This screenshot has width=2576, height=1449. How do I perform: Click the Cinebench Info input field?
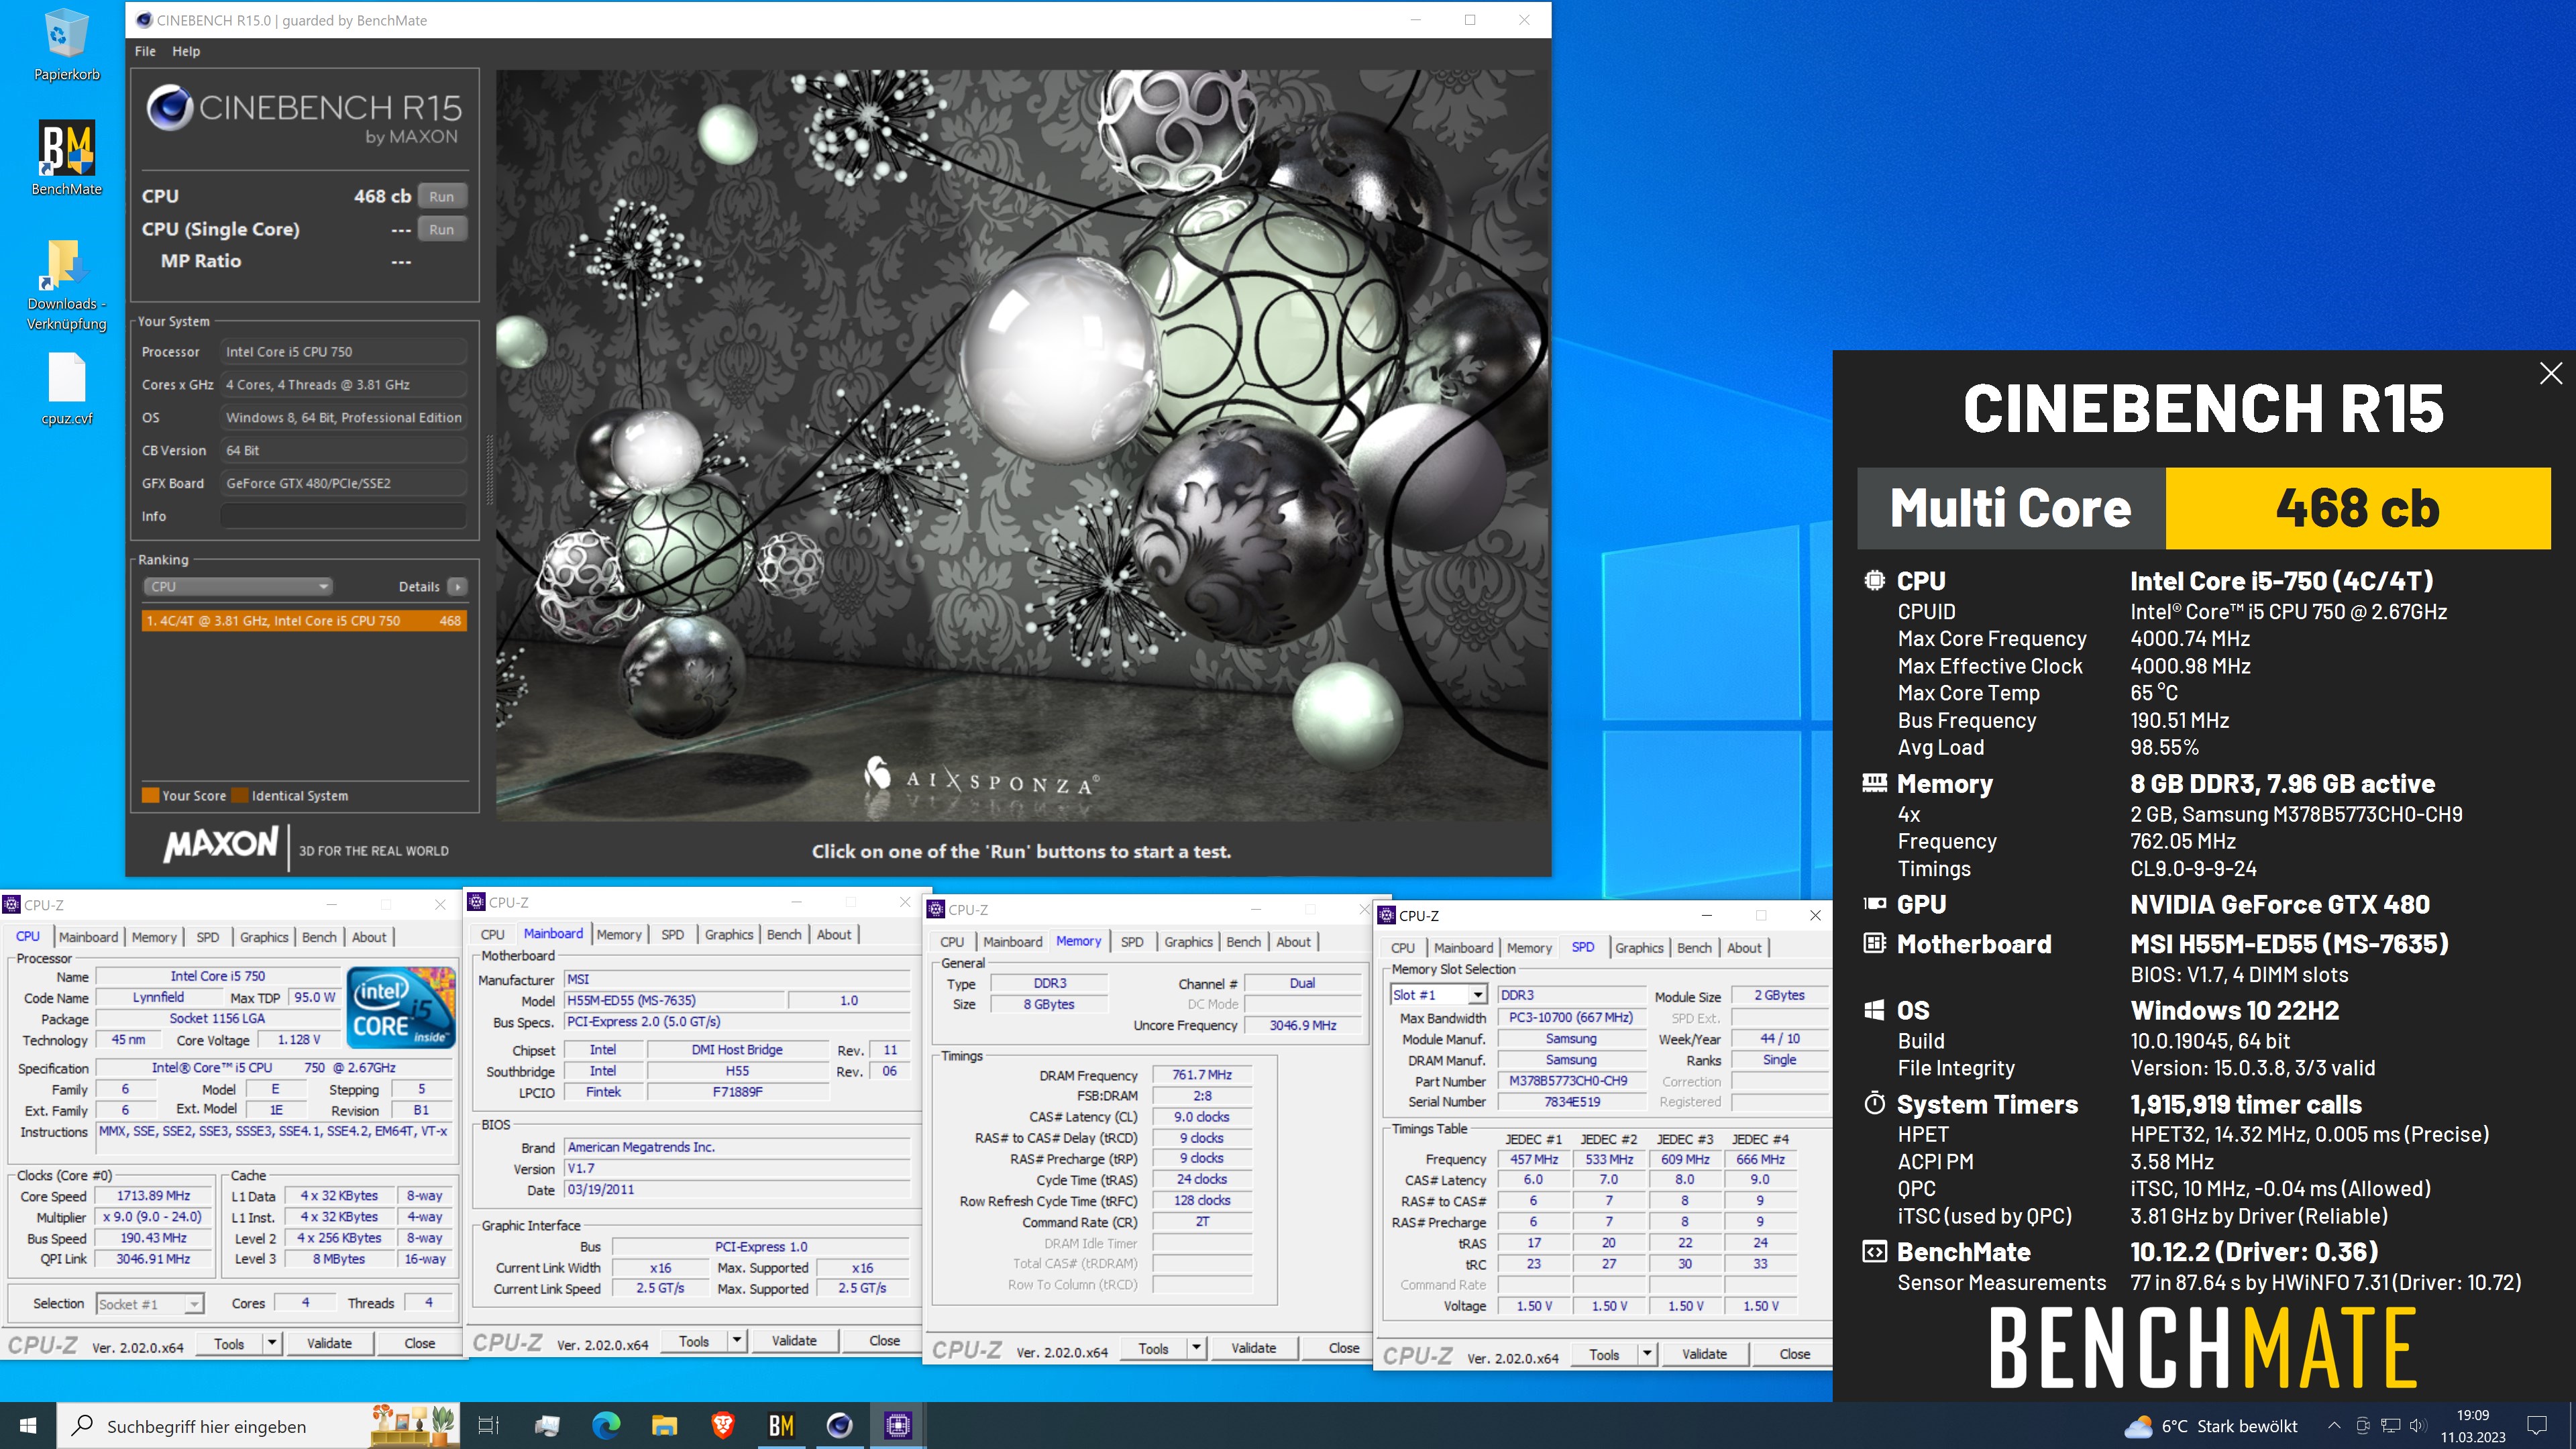click(343, 516)
